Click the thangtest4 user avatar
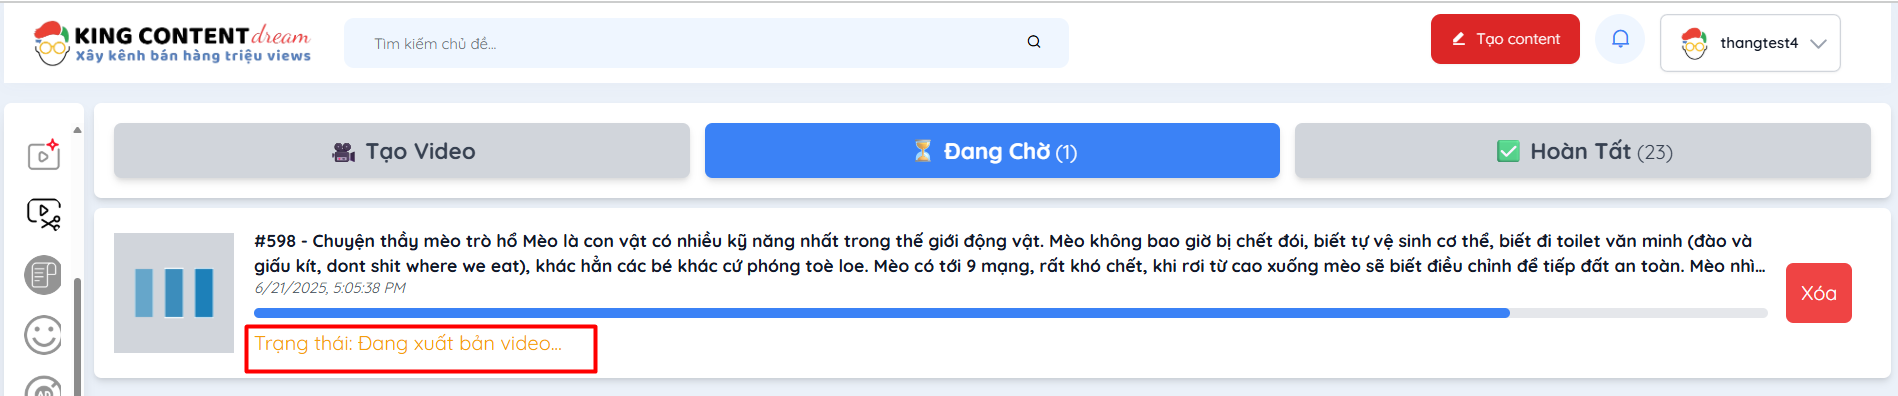Viewport: 1898px width, 396px height. point(1694,43)
